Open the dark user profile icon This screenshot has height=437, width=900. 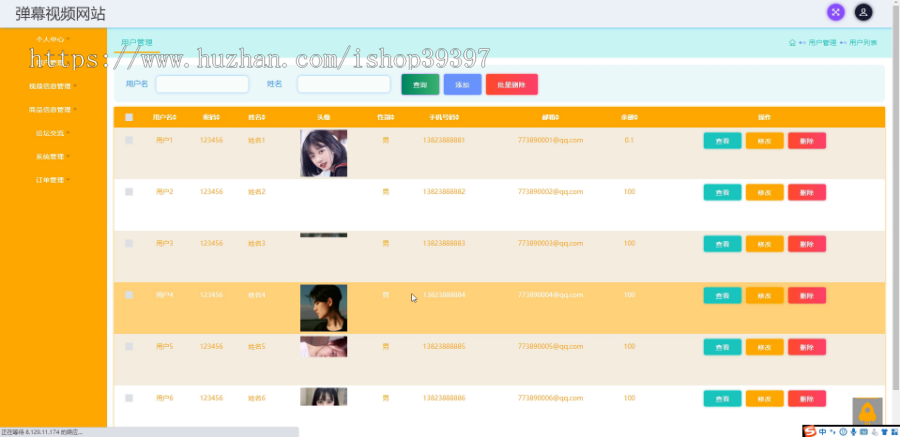pos(863,12)
